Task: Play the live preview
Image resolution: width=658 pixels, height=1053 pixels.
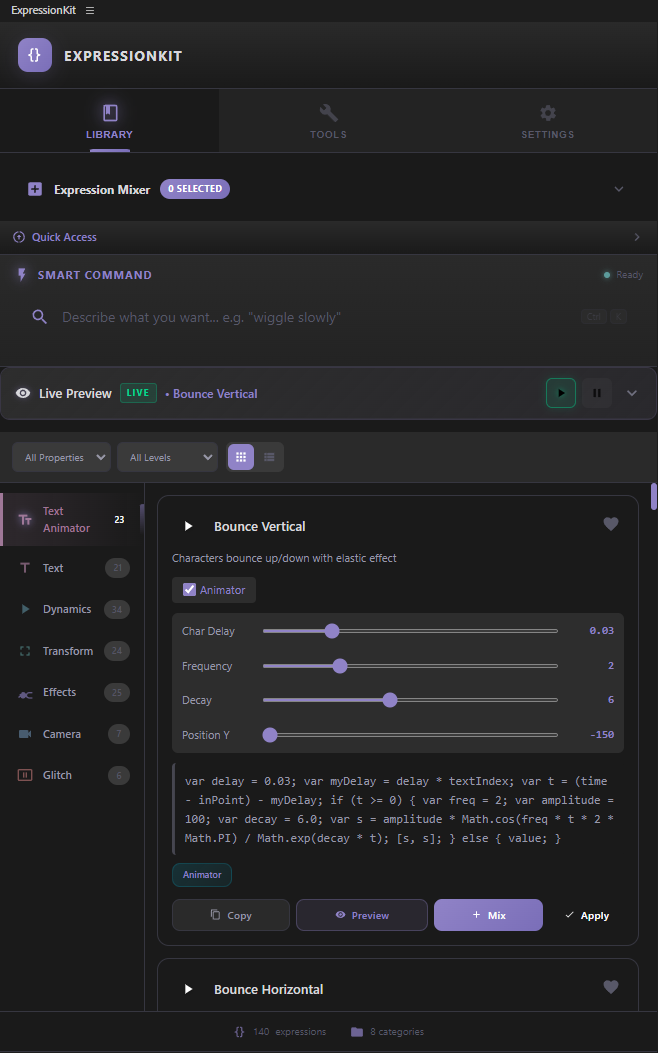Action: click(x=561, y=393)
